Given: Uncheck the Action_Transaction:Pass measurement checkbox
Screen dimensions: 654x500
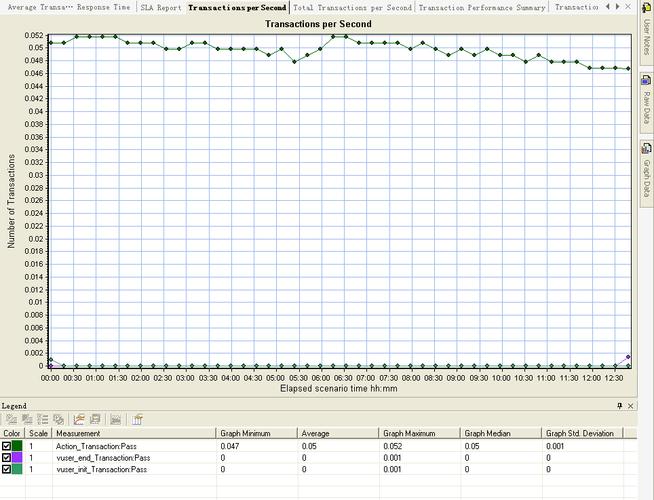Looking at the screenshot, I should [x=7, y=445].
